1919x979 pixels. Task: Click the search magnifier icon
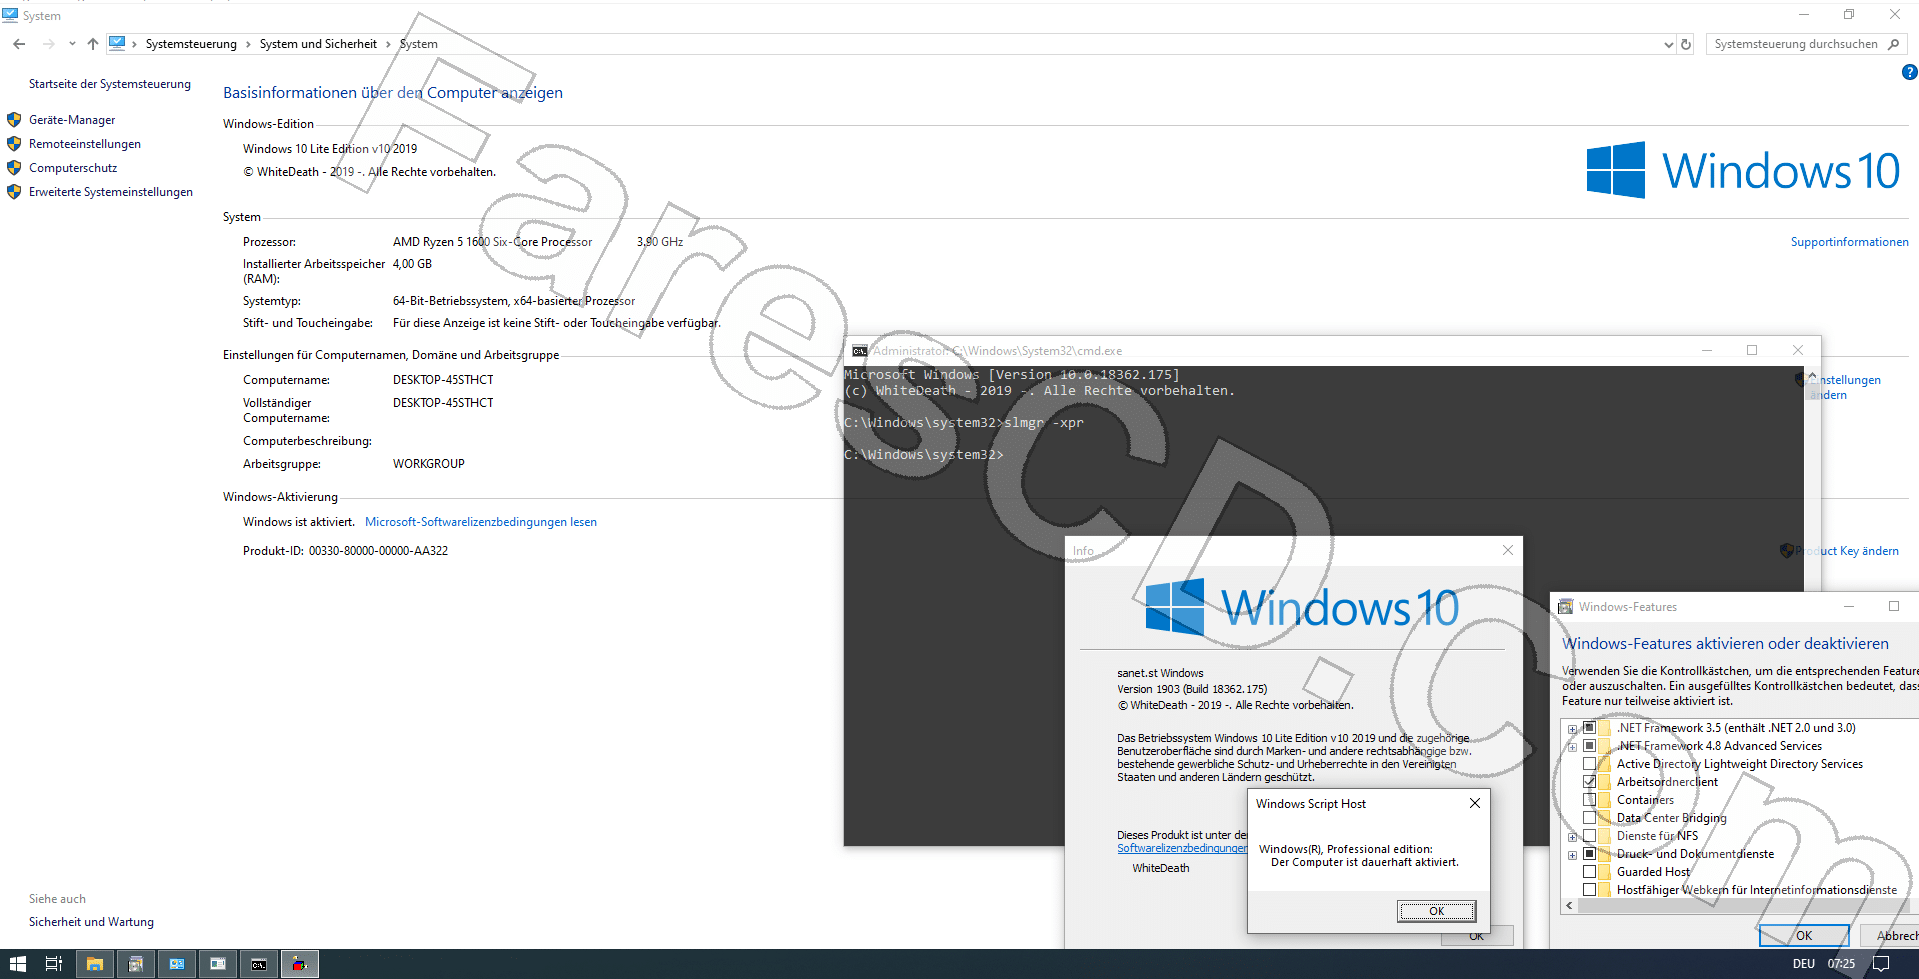[1893, 44]
